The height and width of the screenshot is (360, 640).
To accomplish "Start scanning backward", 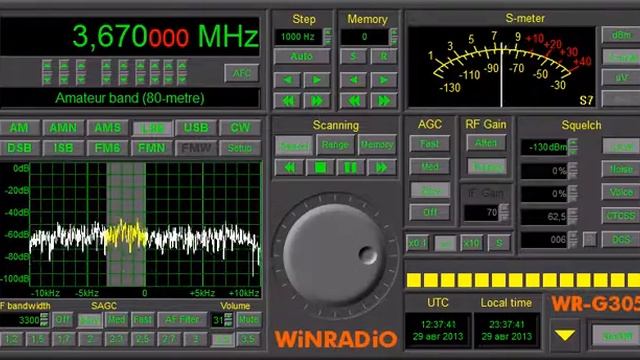I will (x=289, y=167).
